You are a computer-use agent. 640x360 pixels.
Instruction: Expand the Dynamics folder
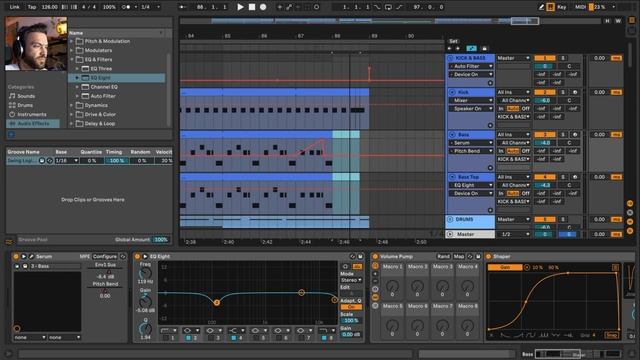(72, 105)
